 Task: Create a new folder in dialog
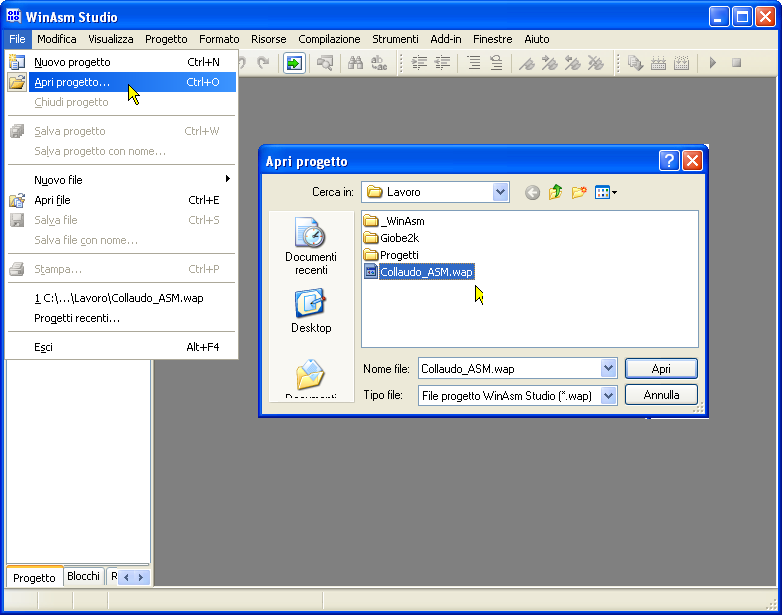coord(579,192)
